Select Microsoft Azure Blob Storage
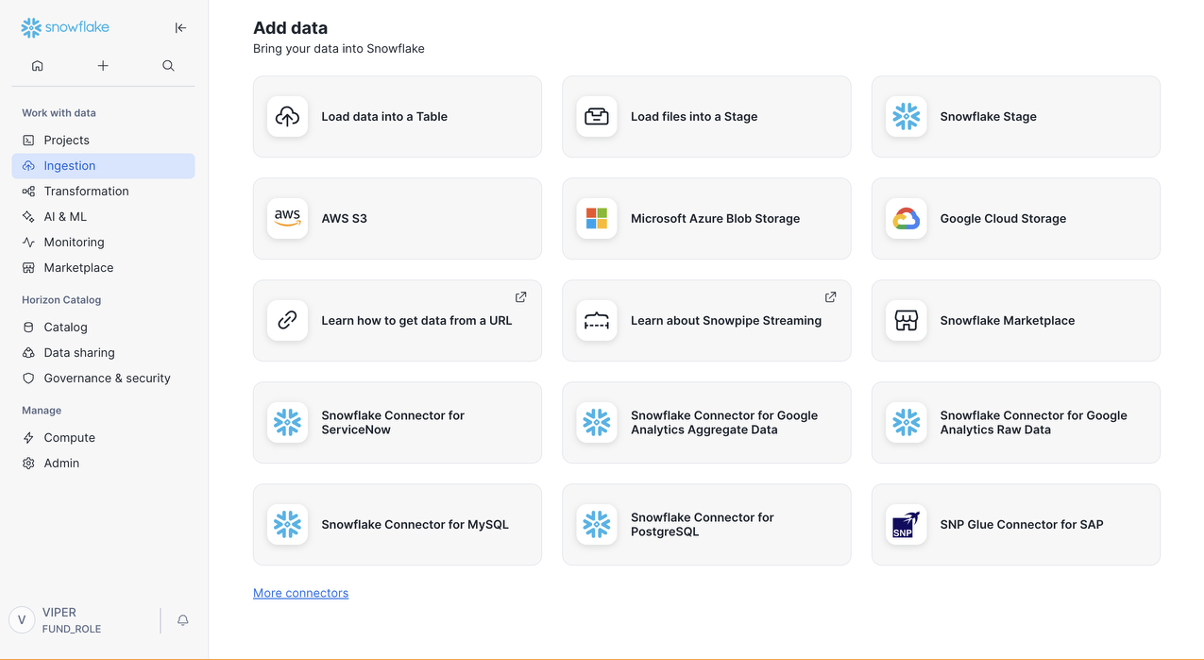The image size is (1204, 660). coord(706,219)
